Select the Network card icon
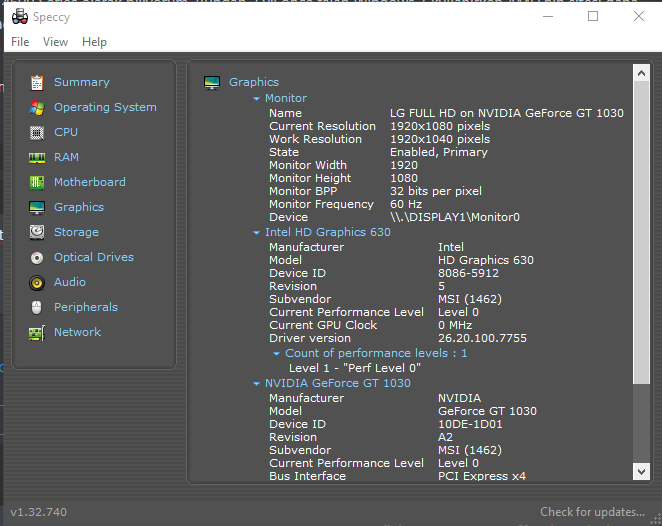Screen dimensions: 662x526 37,332
